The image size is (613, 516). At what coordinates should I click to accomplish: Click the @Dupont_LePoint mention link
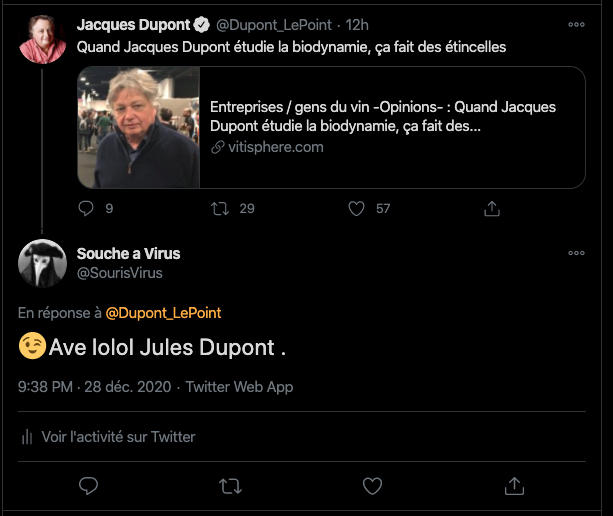163,313
